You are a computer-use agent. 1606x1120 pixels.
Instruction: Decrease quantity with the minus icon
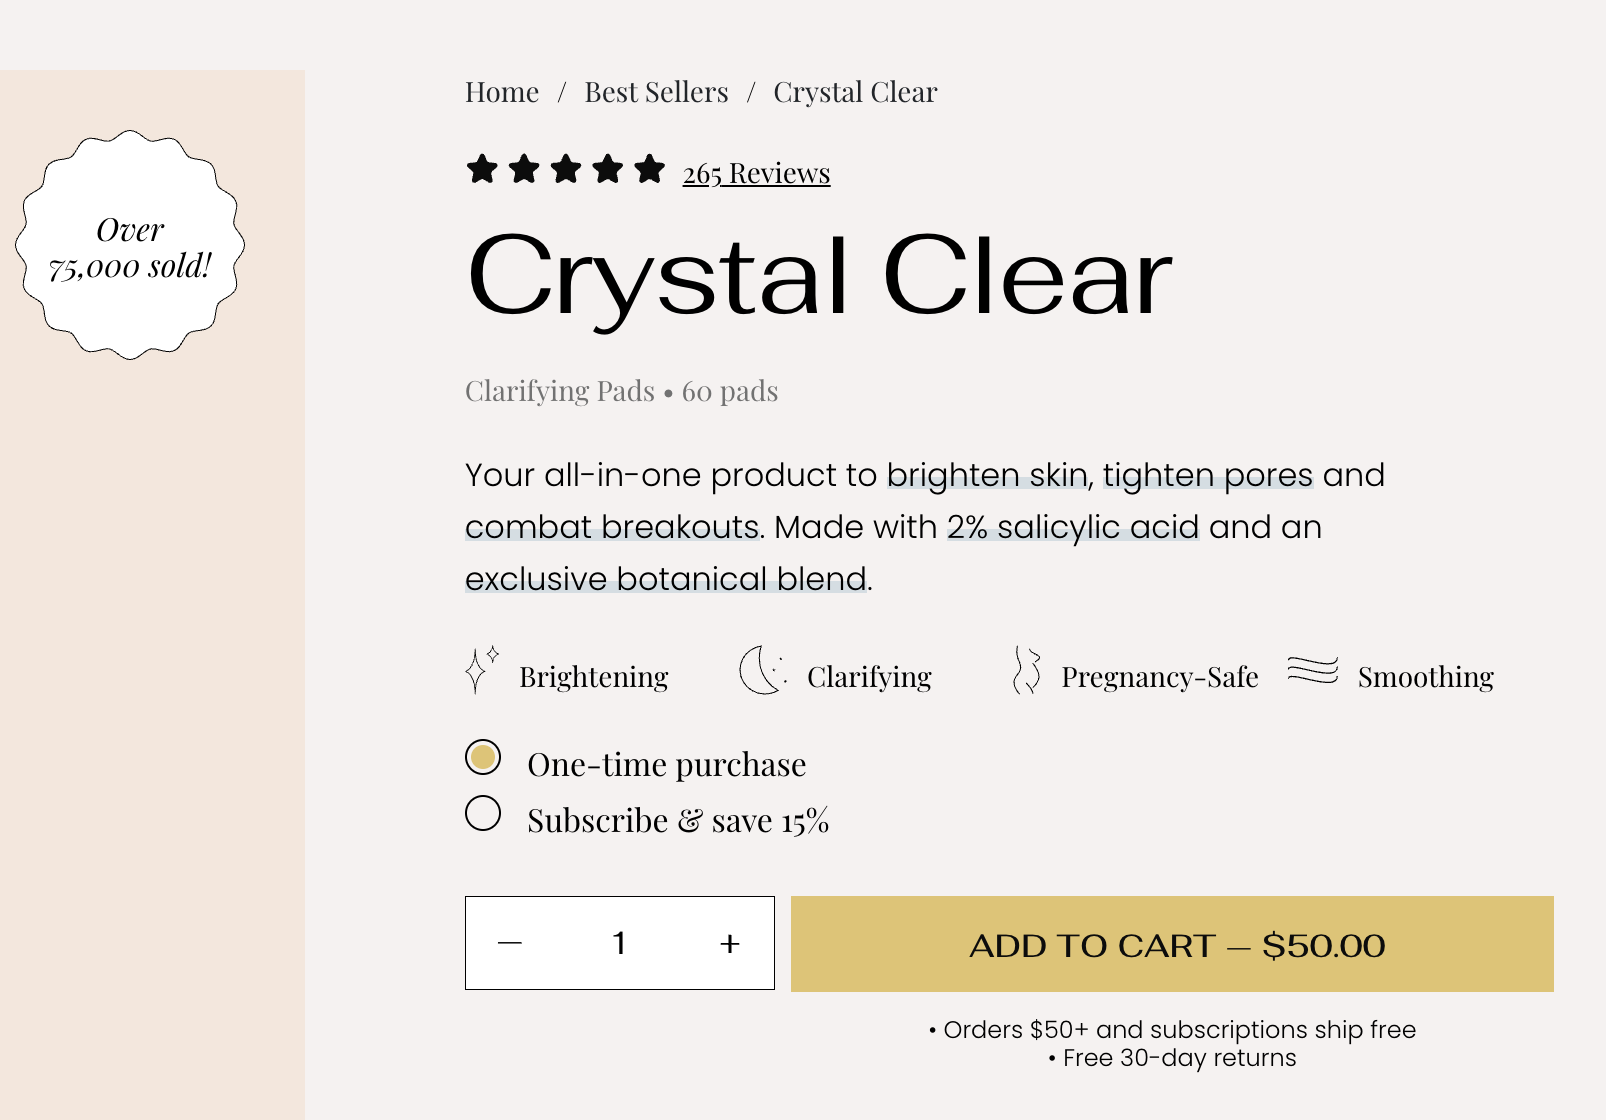click(x=510, y=943)
